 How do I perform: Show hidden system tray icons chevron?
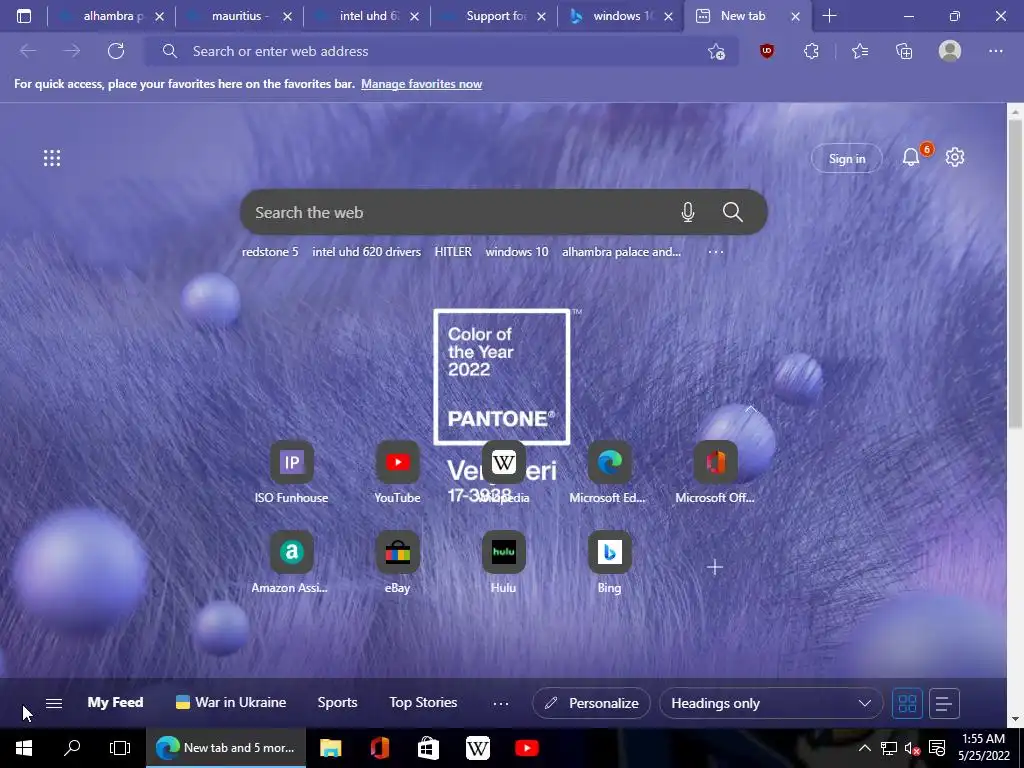pyautogui.click(x=864, y=748)
